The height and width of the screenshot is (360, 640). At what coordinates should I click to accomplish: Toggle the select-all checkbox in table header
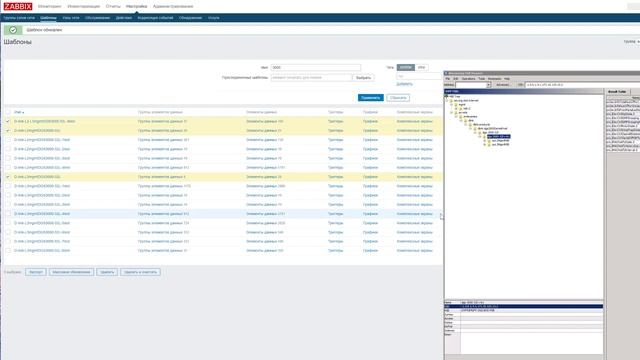pos(8,112)
